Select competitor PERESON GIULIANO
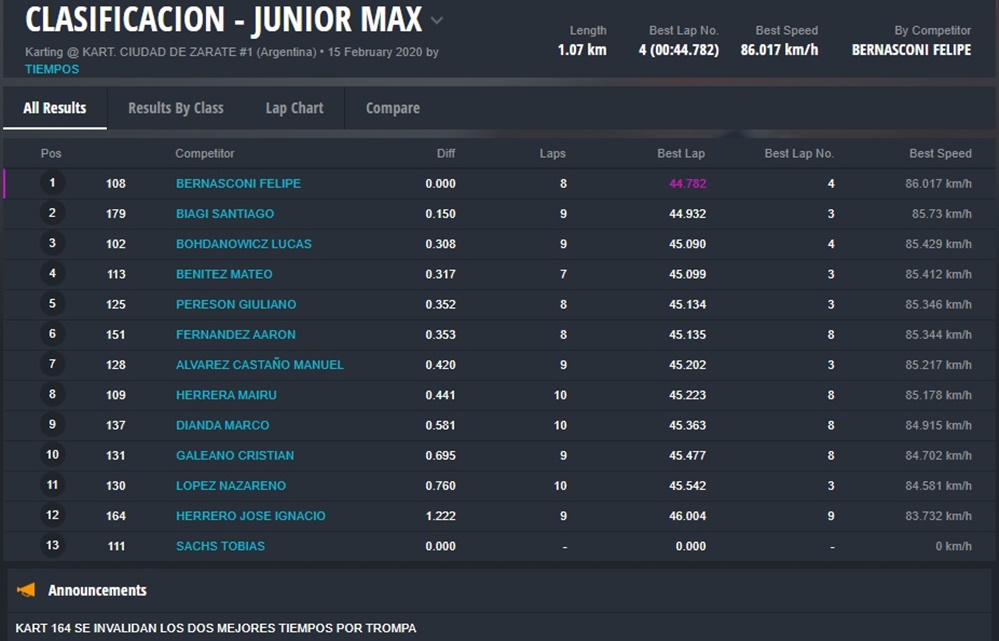This screenshot has height=641, width=999. pyautogui.click(x=236, y=304)
